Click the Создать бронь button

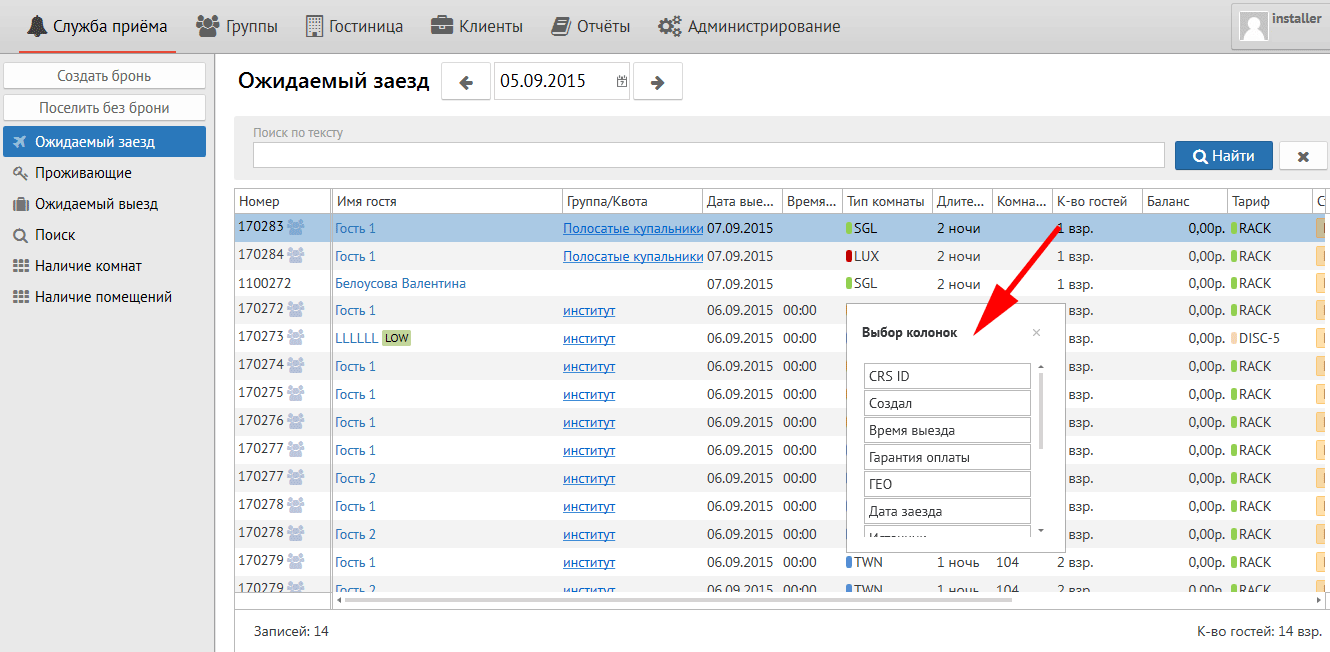pyautogui.click(x=104, y=76)
